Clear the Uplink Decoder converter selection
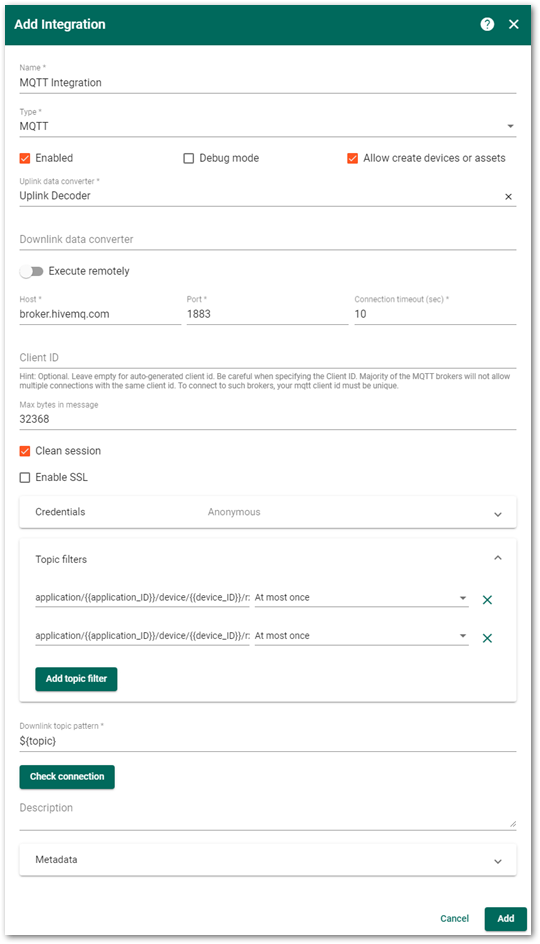The width and height of the screenshot is (540, 944). 508,197
